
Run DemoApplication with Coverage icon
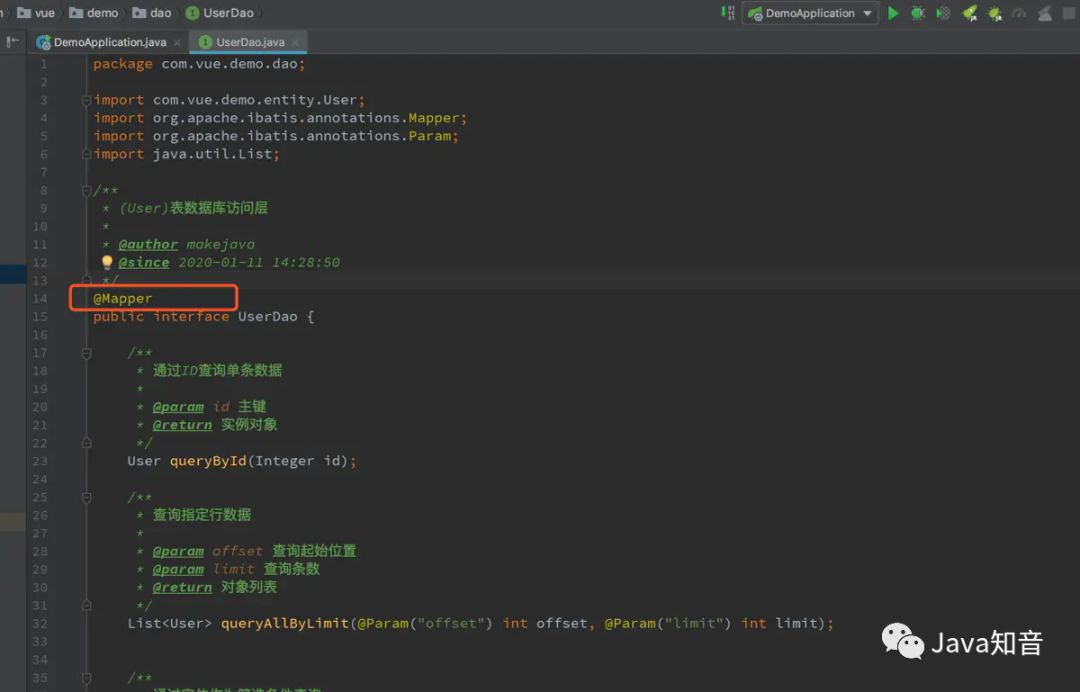(x=942, y=13)
